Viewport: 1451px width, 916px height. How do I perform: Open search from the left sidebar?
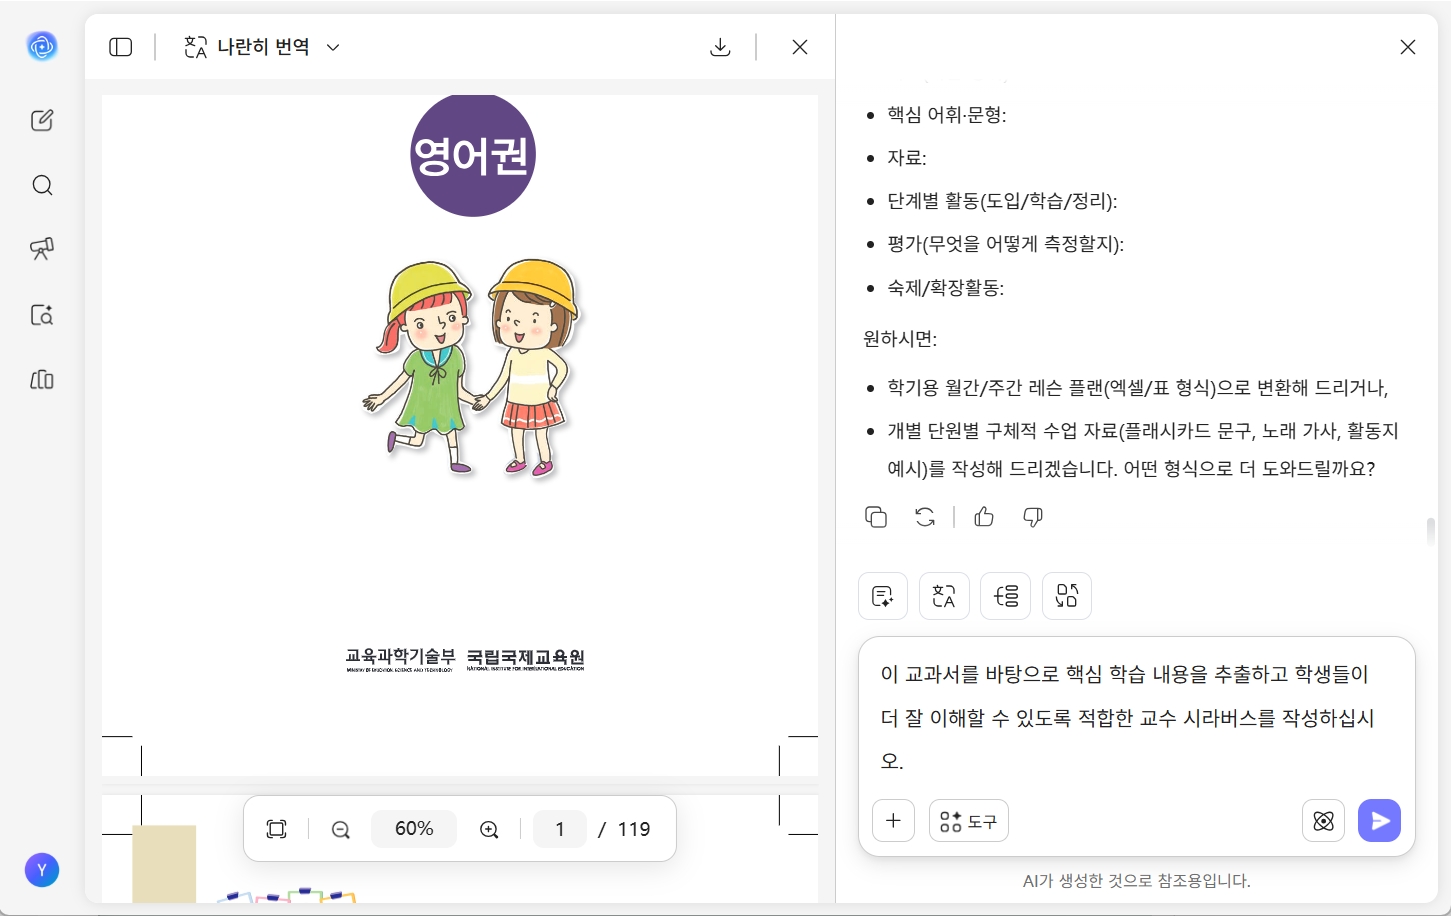[42, 185]
